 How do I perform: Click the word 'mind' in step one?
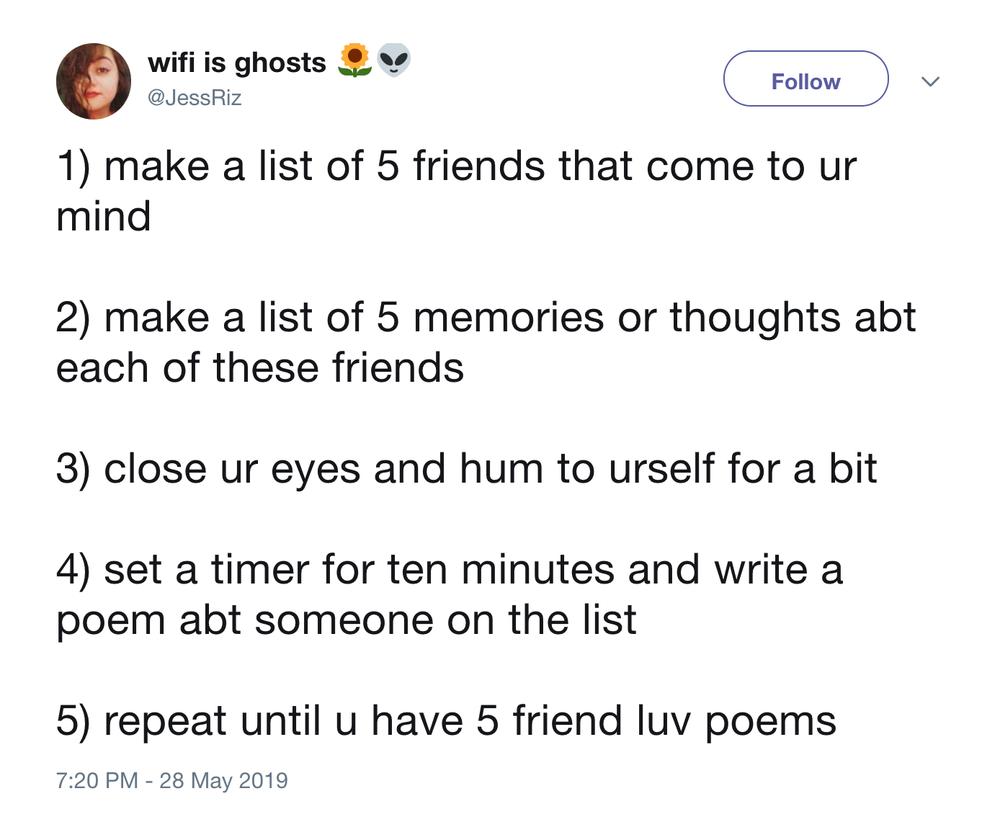click(x=103, y=216)
